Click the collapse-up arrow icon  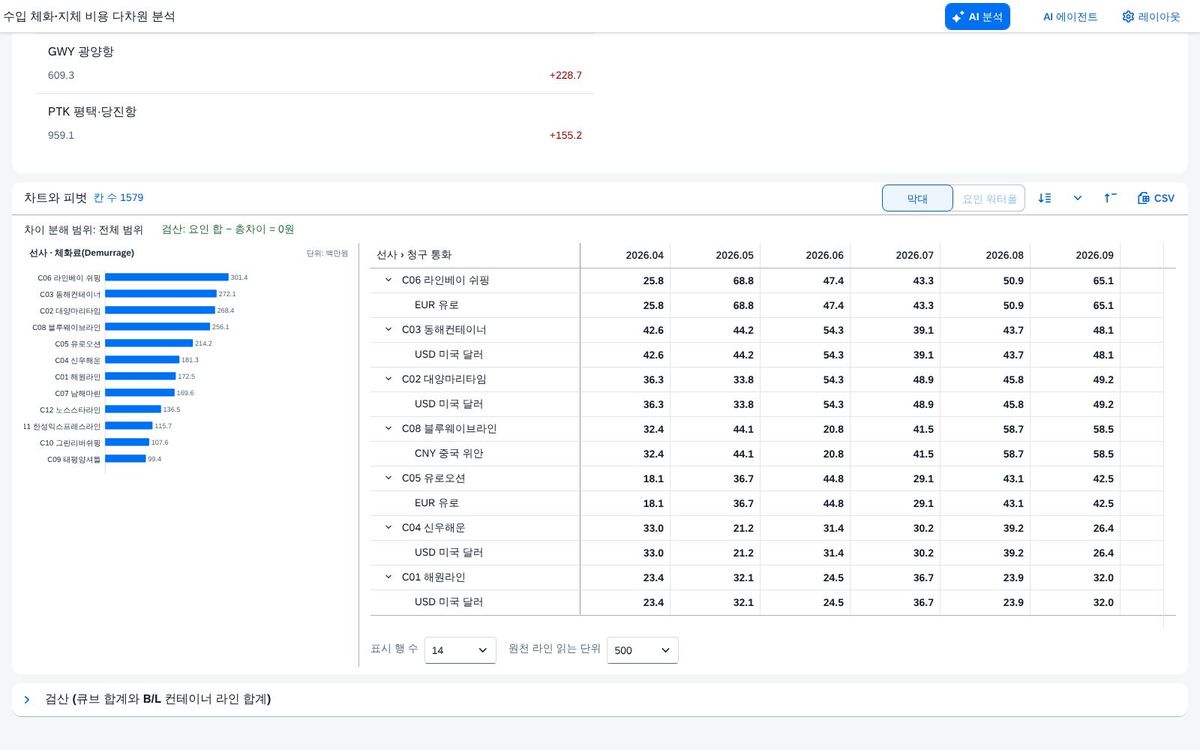click(1110, 198)
